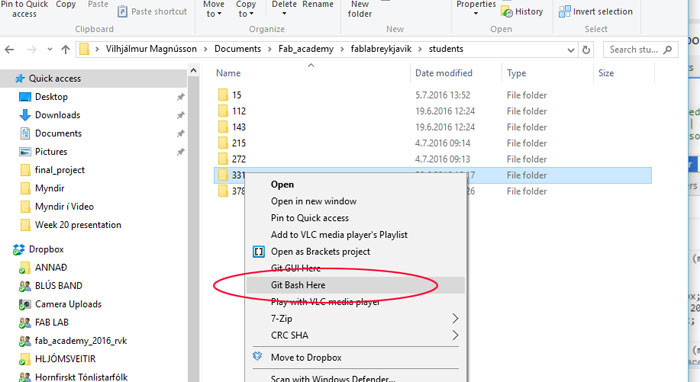Click Copy in the Clipboard group
The width and height of the screenshot is (700, 382).
coord(66,4)
